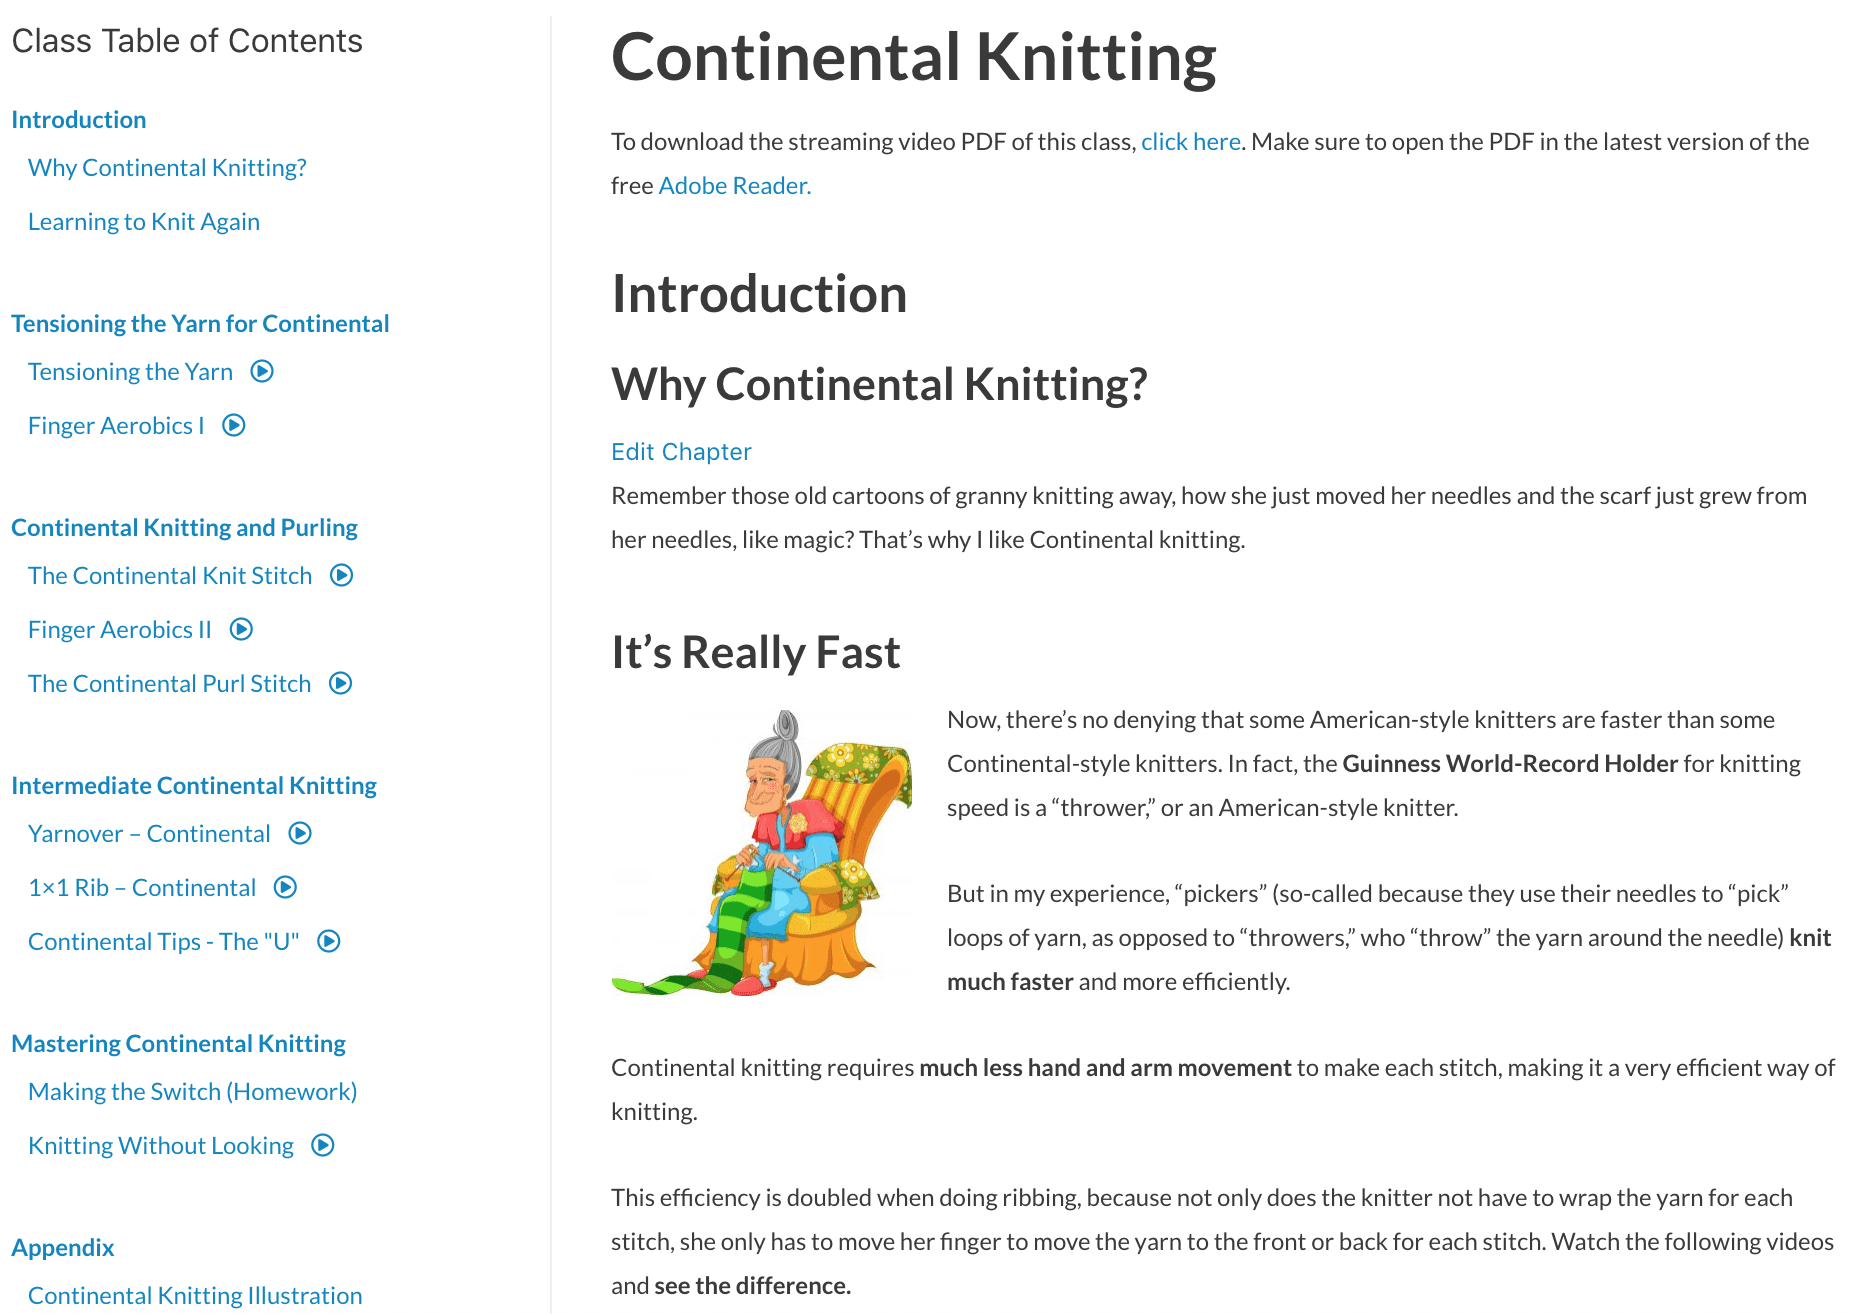Click play icon next to Knitting Without Looking

323,1146
